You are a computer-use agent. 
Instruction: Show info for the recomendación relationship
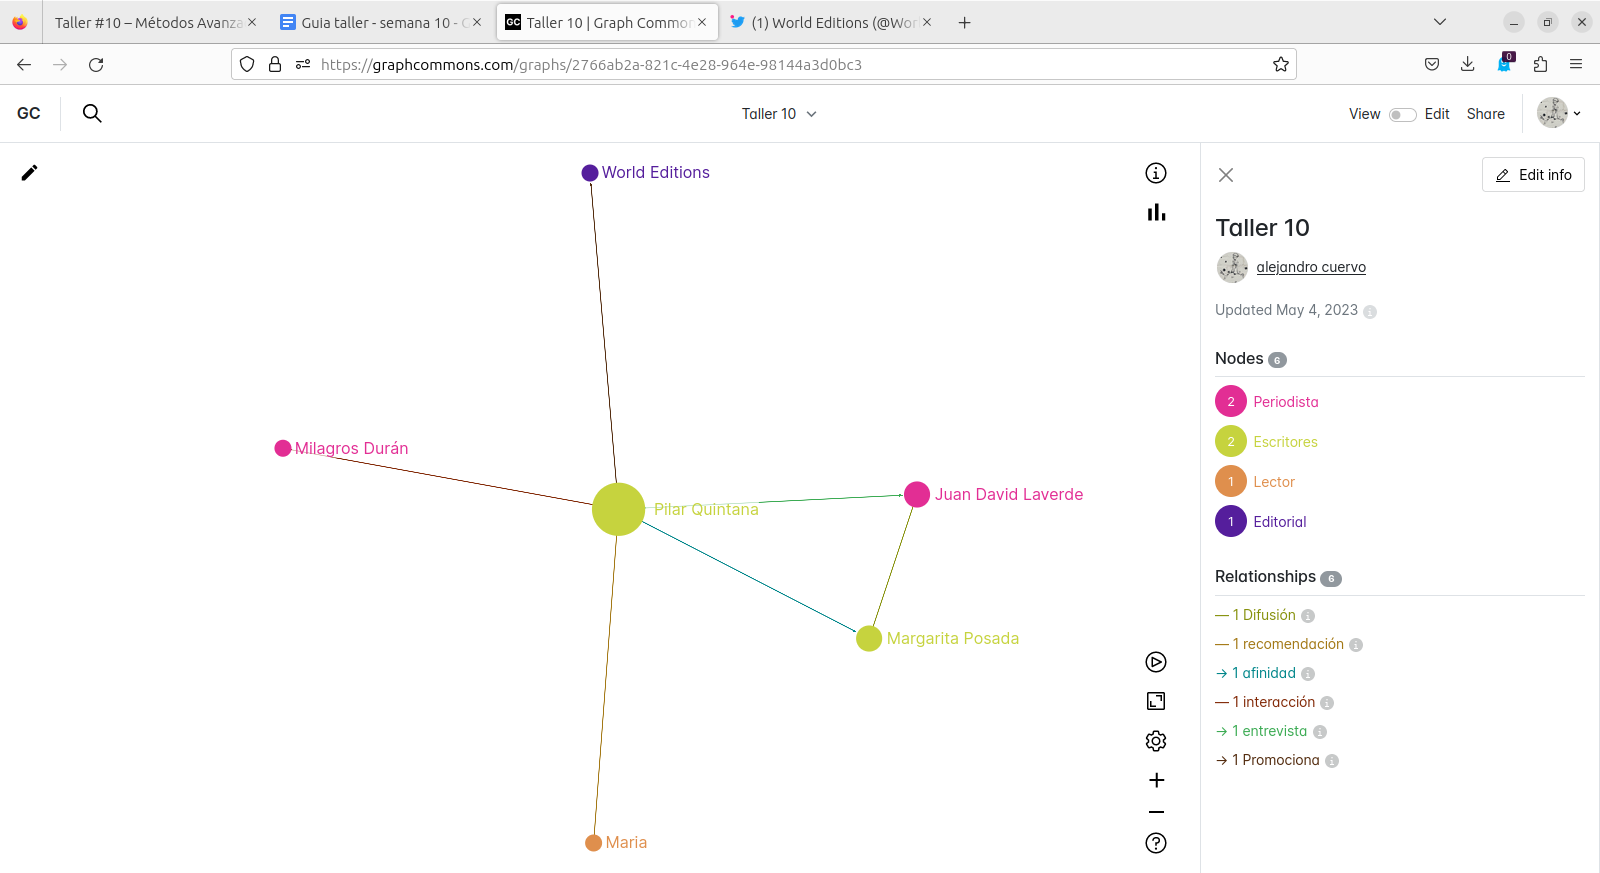[x=1356, y=645]
